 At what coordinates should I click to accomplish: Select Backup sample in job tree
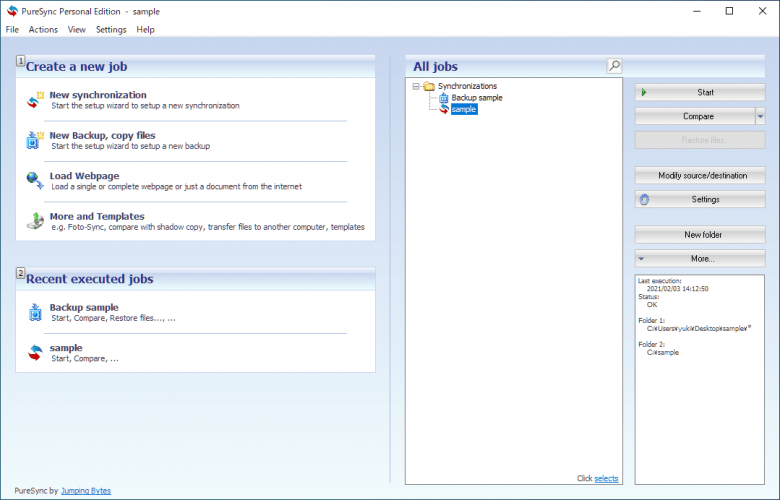(x=477, y=98)
